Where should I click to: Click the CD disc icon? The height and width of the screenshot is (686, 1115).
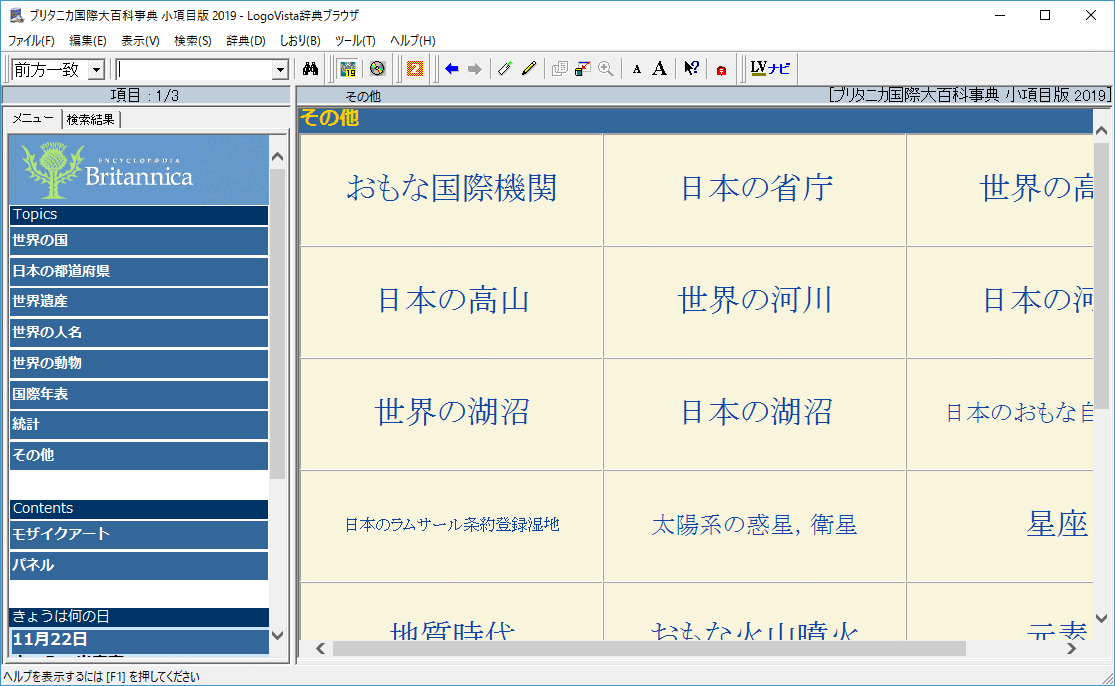377,69
